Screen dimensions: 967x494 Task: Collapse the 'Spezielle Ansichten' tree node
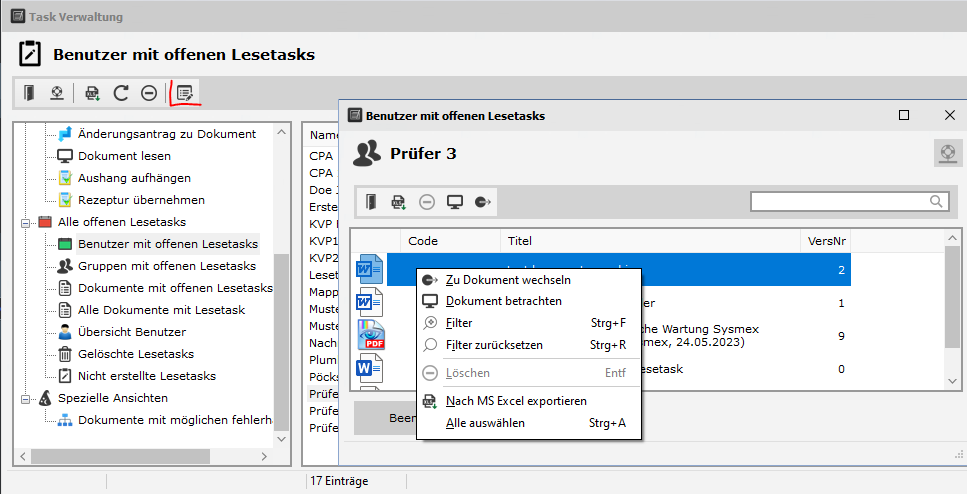coord(27,398)
